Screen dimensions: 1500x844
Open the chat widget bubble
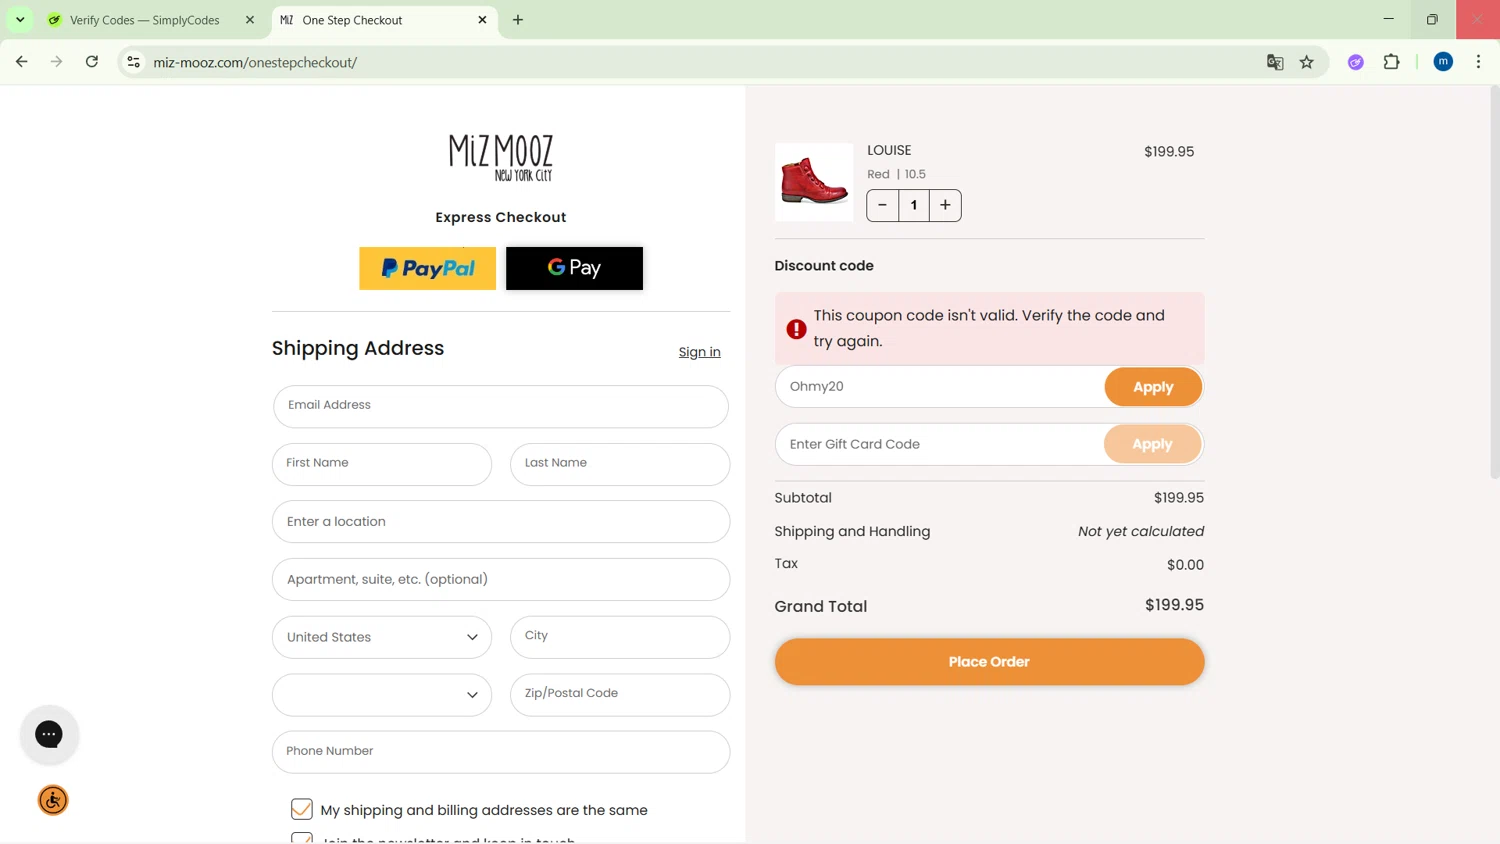[49, 734]
